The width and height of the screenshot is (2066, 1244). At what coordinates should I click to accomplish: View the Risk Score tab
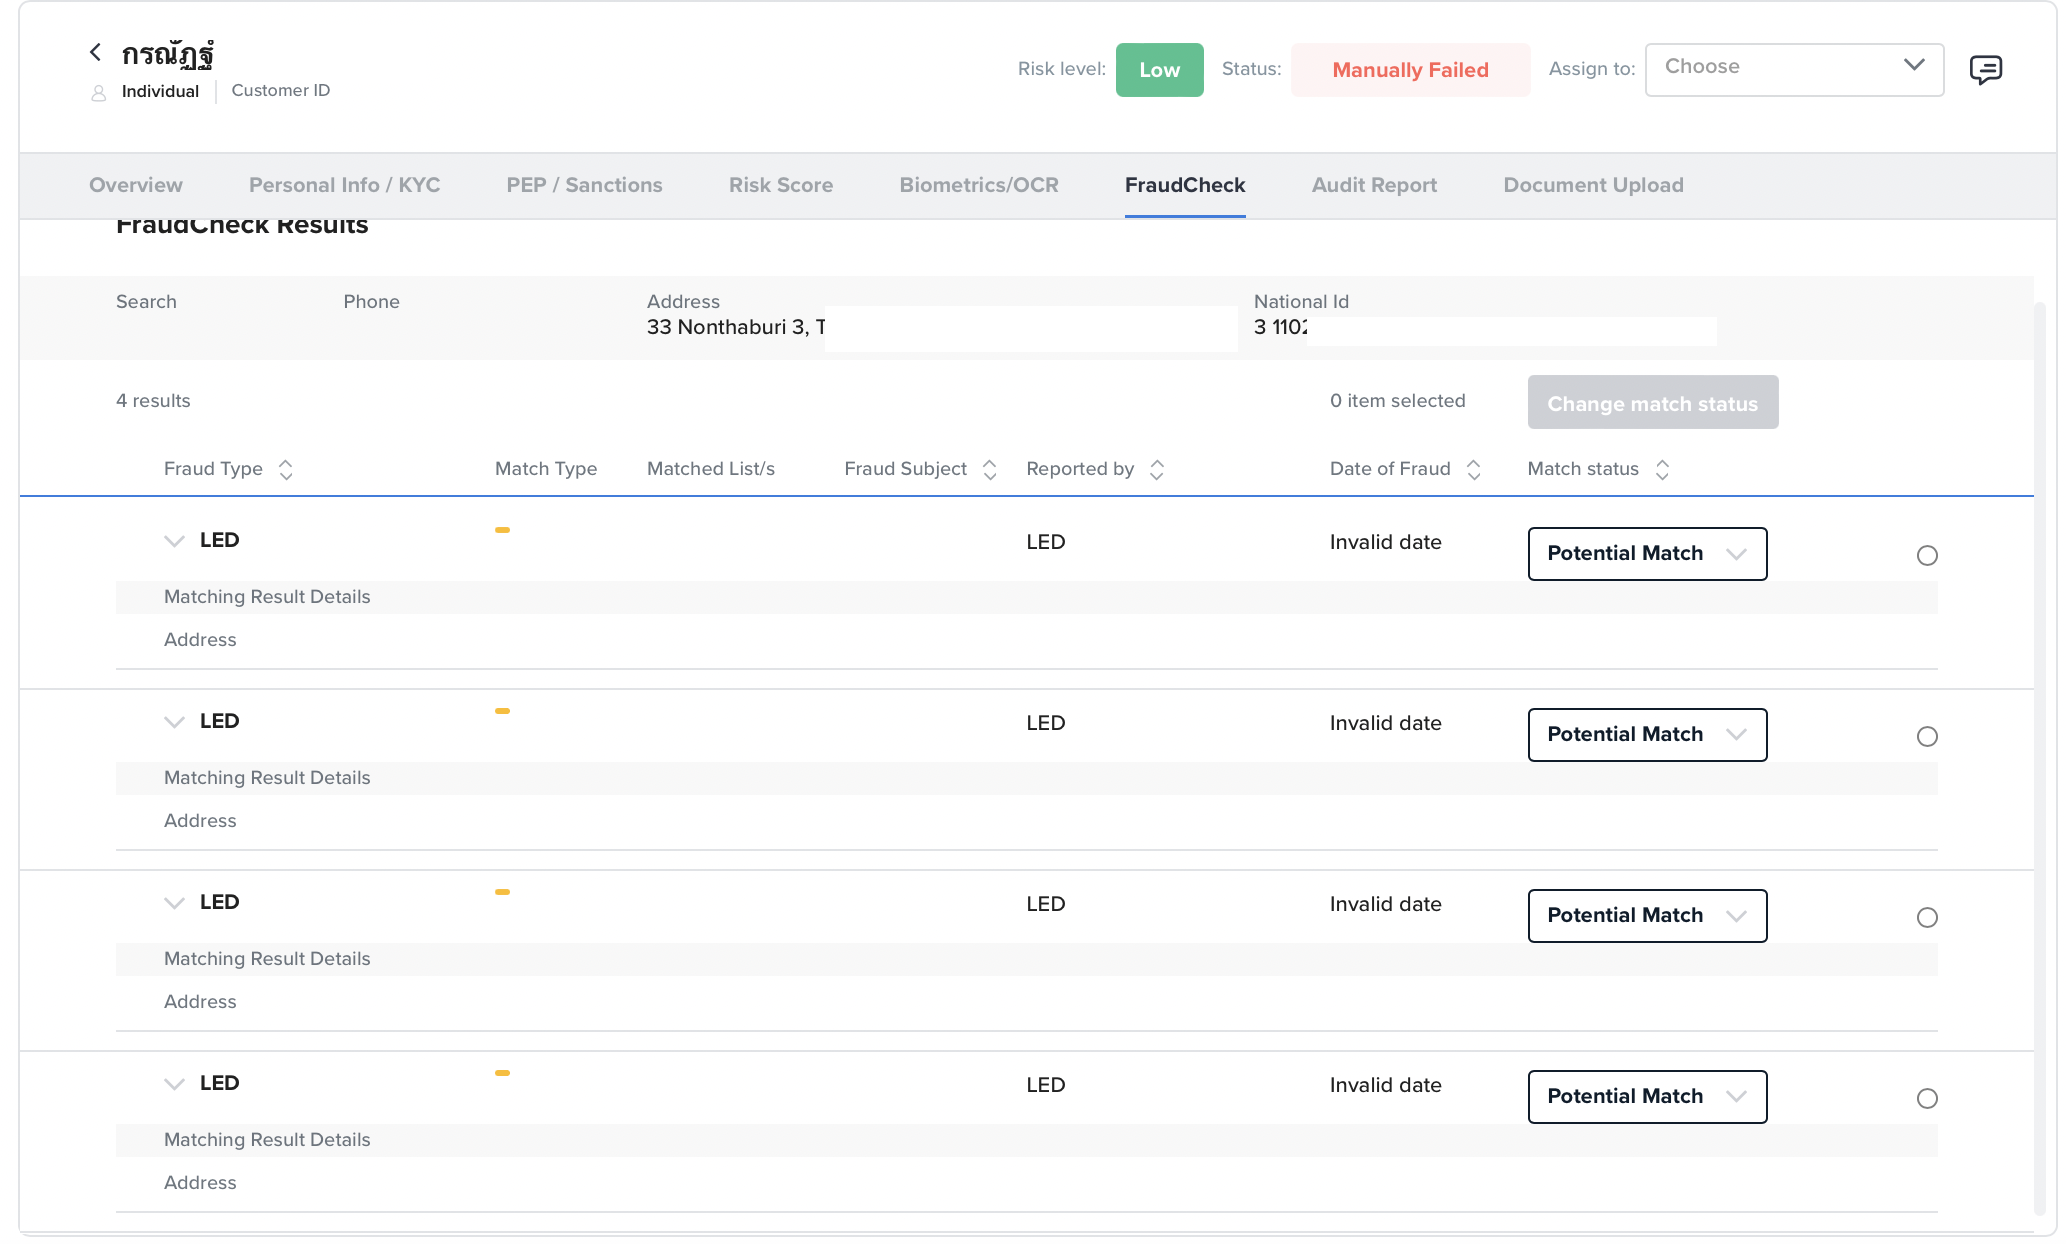coord(781,185)
